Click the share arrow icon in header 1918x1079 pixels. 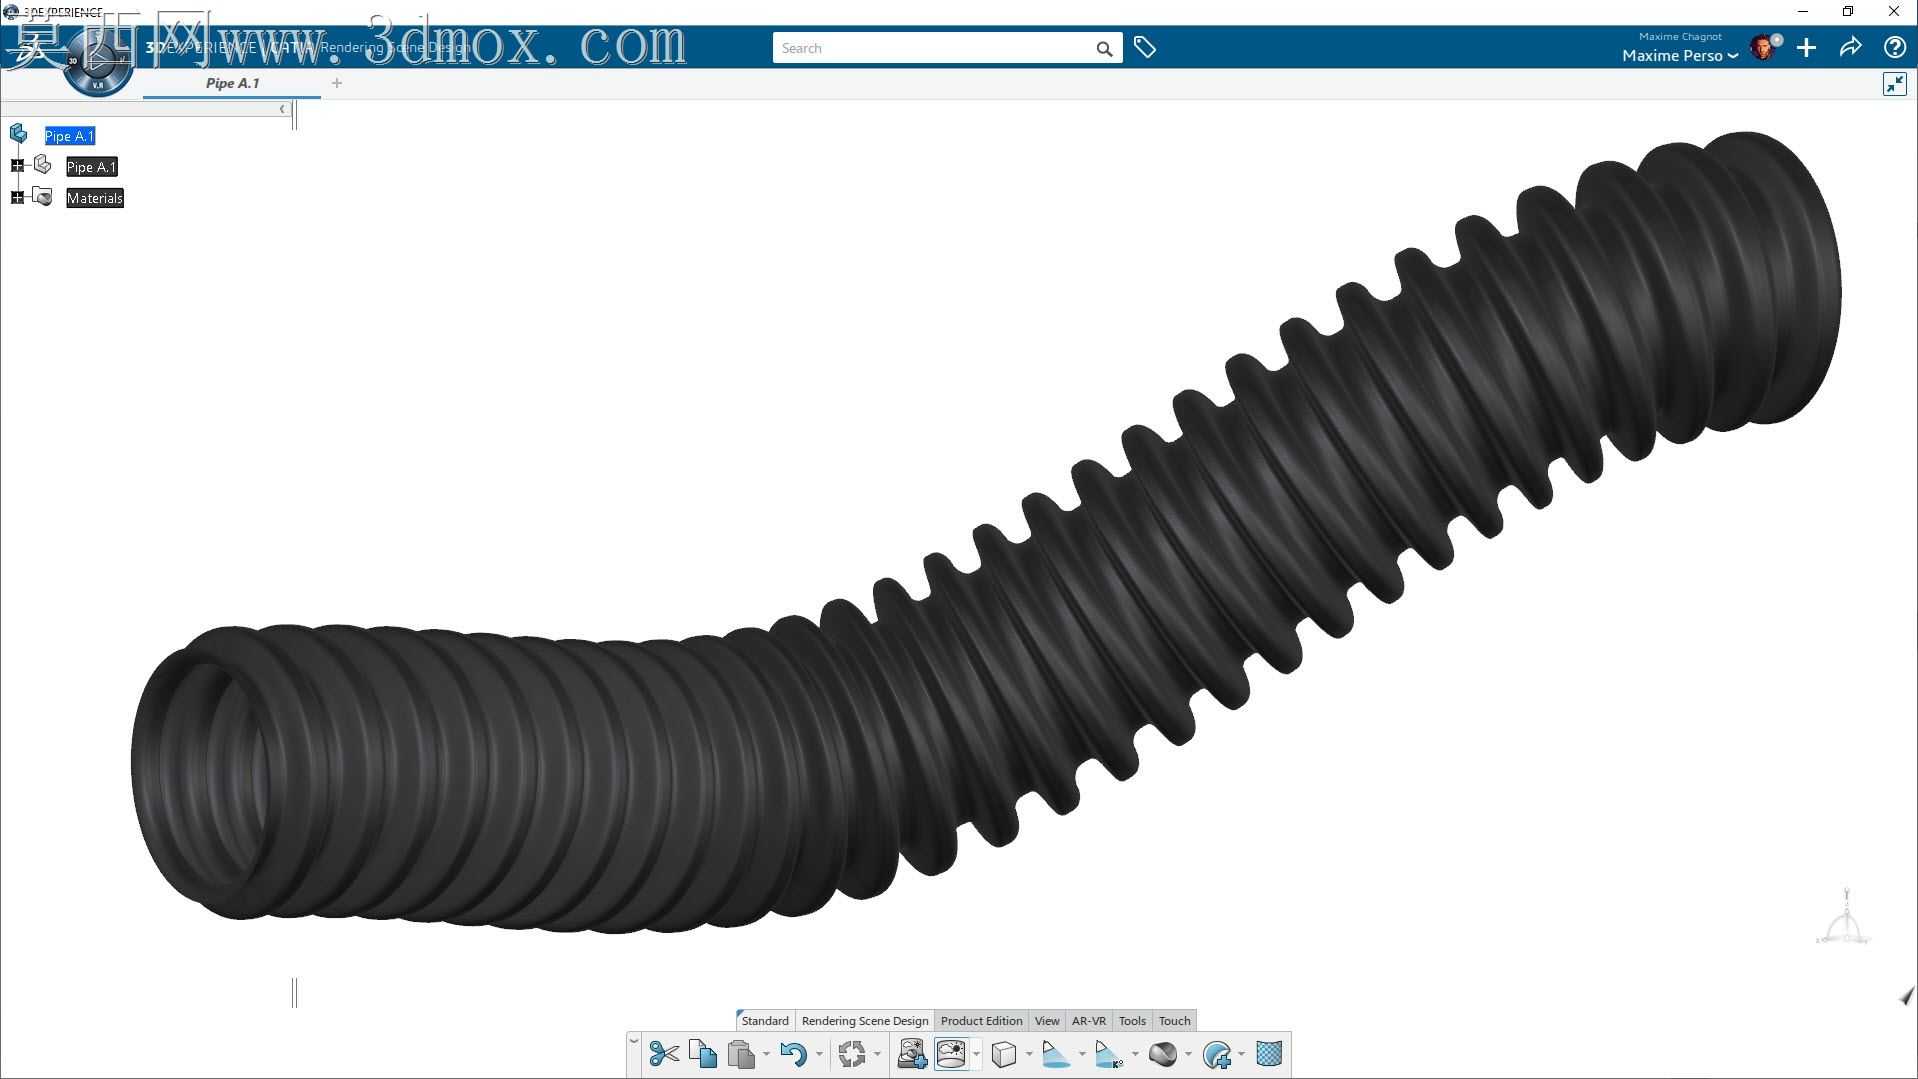(x=1850, y=48)
